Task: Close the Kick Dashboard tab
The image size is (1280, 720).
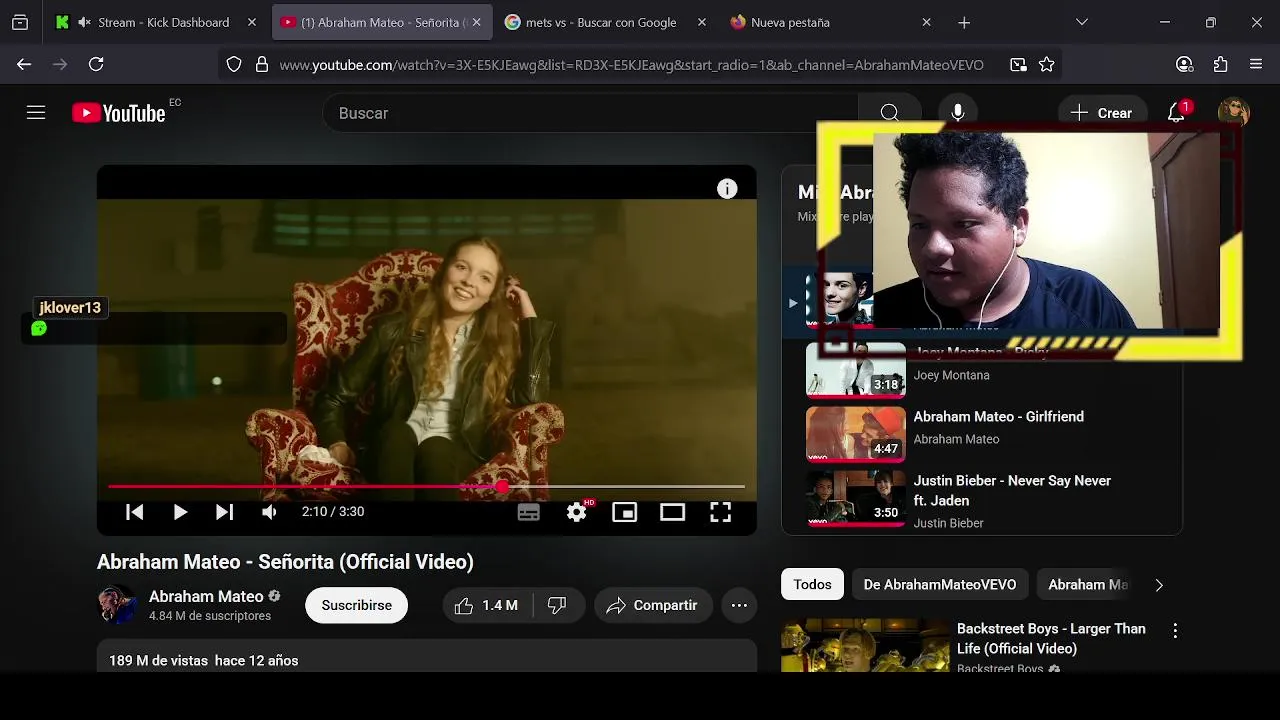Action: (251, 22)
